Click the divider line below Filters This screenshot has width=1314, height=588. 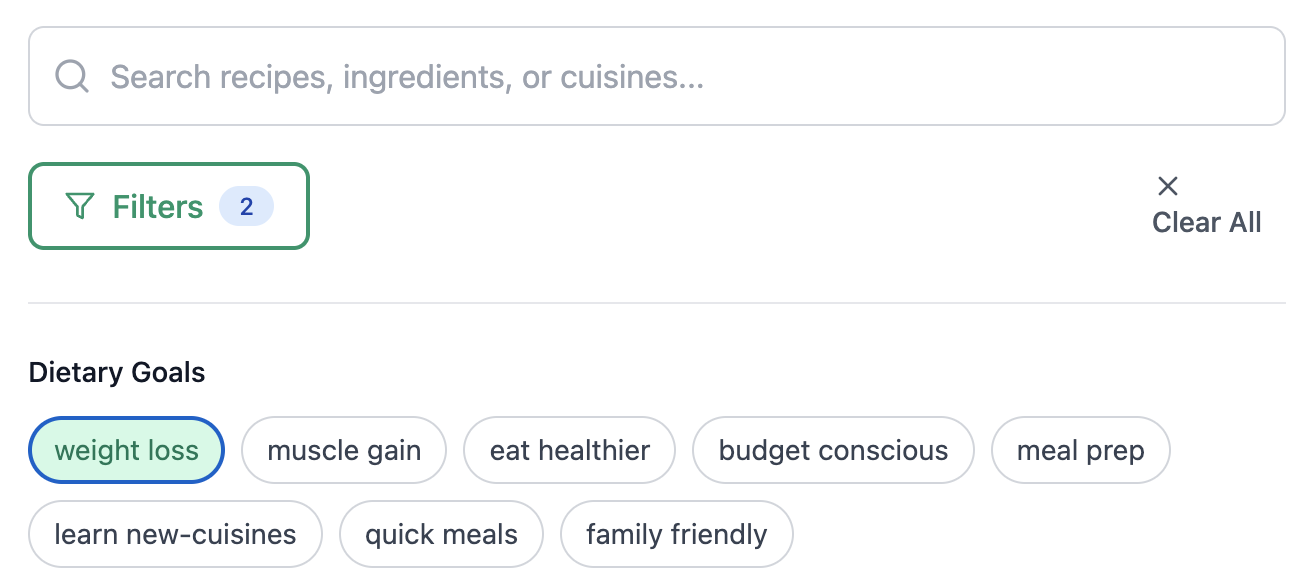point(656,302)
